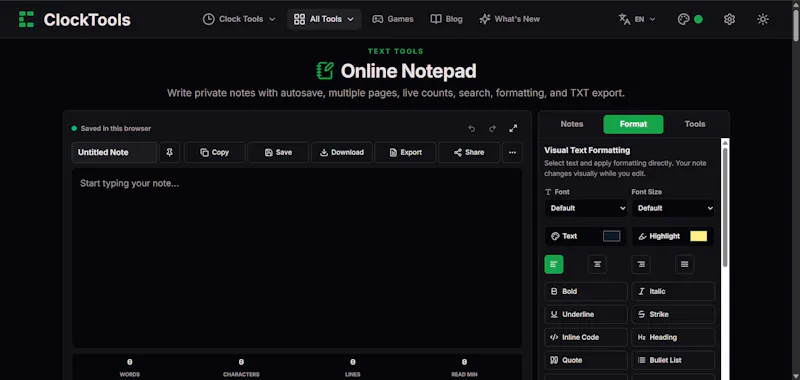This screenshot has height=380, width=800.
Task: Insert a Bullet List
Action: pyautogui.click(x=673, y=360)
